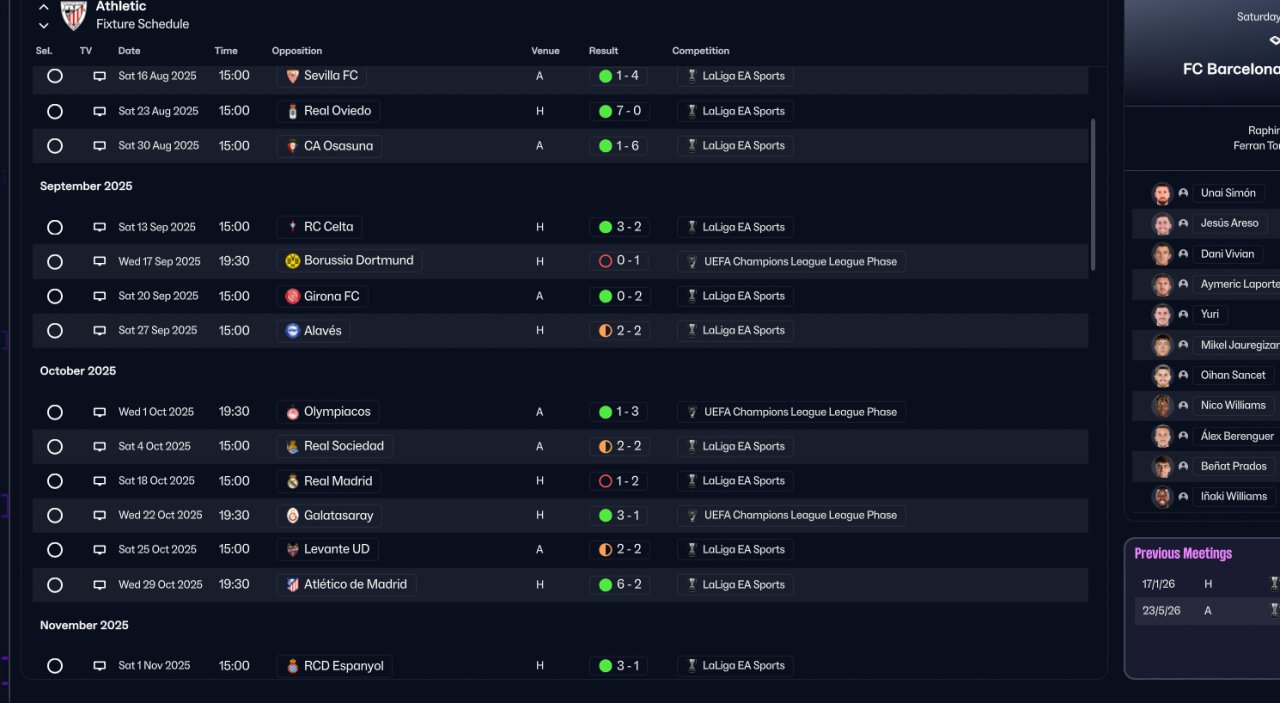Click Nico Williams' face portrait

tap(1162, 406)
